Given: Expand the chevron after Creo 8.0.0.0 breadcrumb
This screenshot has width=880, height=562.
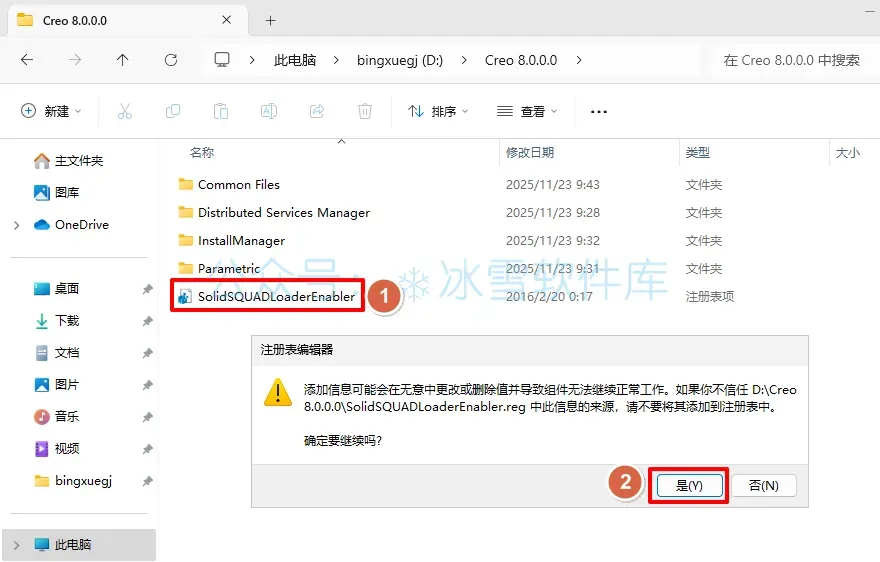Looking at the screenshot, I should 579,60.
